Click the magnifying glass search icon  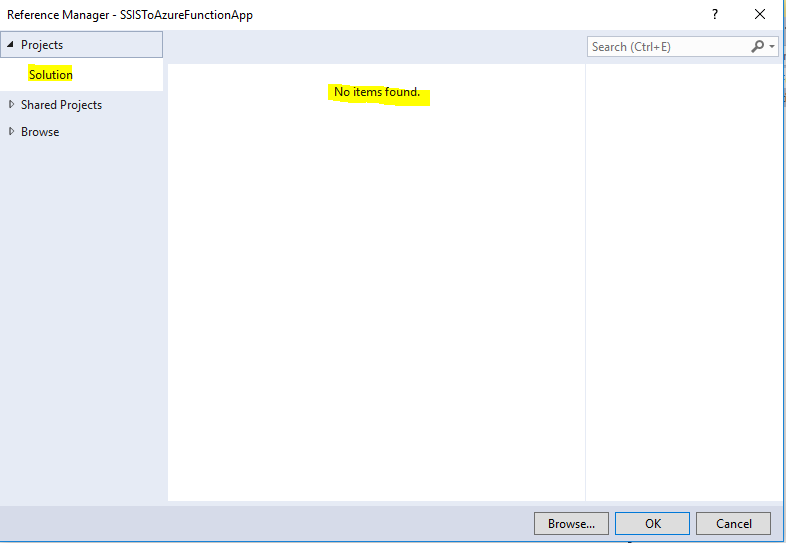coord(757,46)
